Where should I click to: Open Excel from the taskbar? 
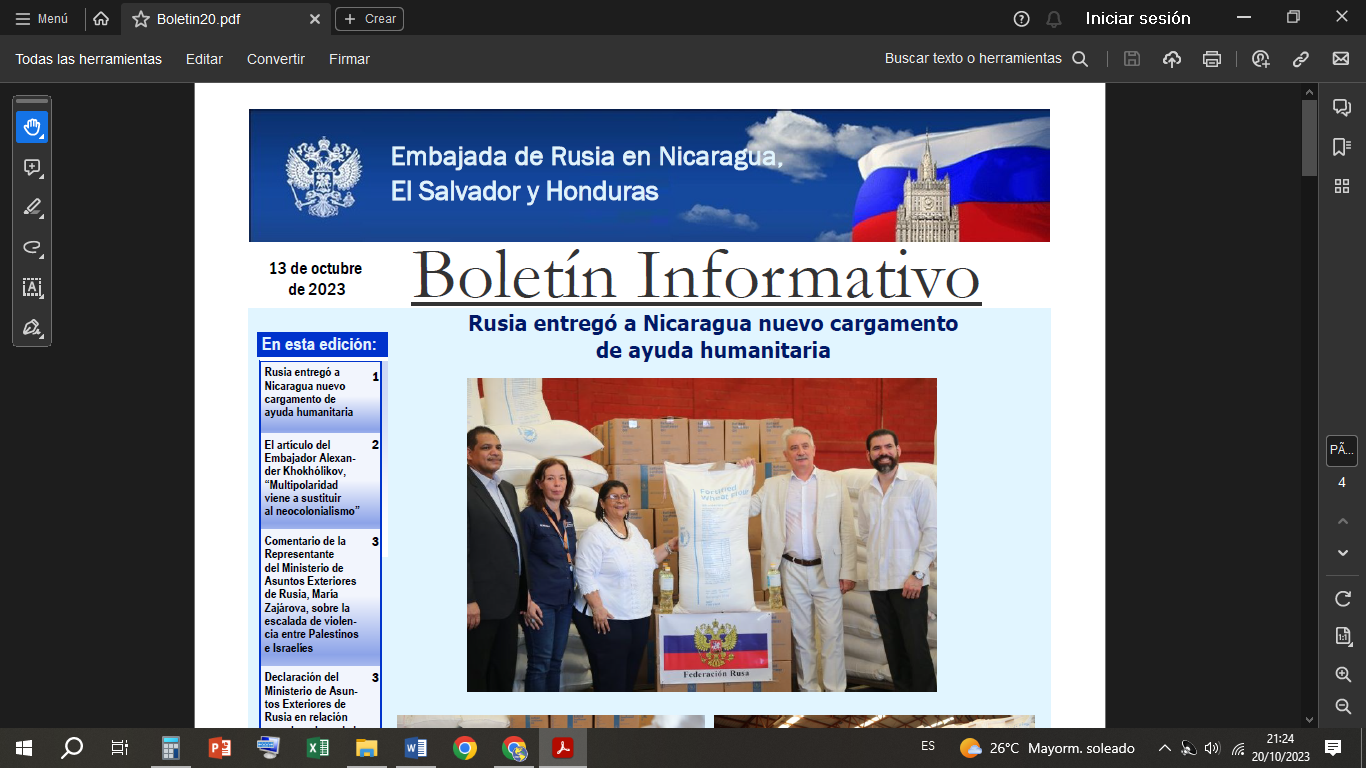point(318,748)
